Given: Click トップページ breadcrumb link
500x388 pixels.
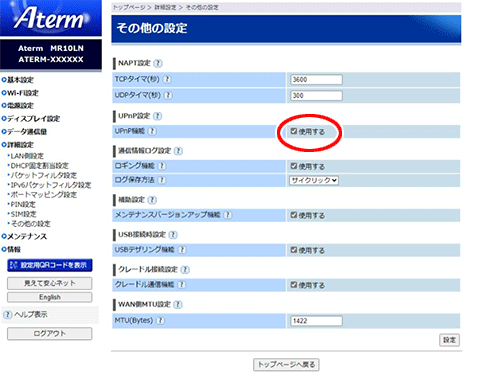Looking at the screenshot, I should 129,7.
